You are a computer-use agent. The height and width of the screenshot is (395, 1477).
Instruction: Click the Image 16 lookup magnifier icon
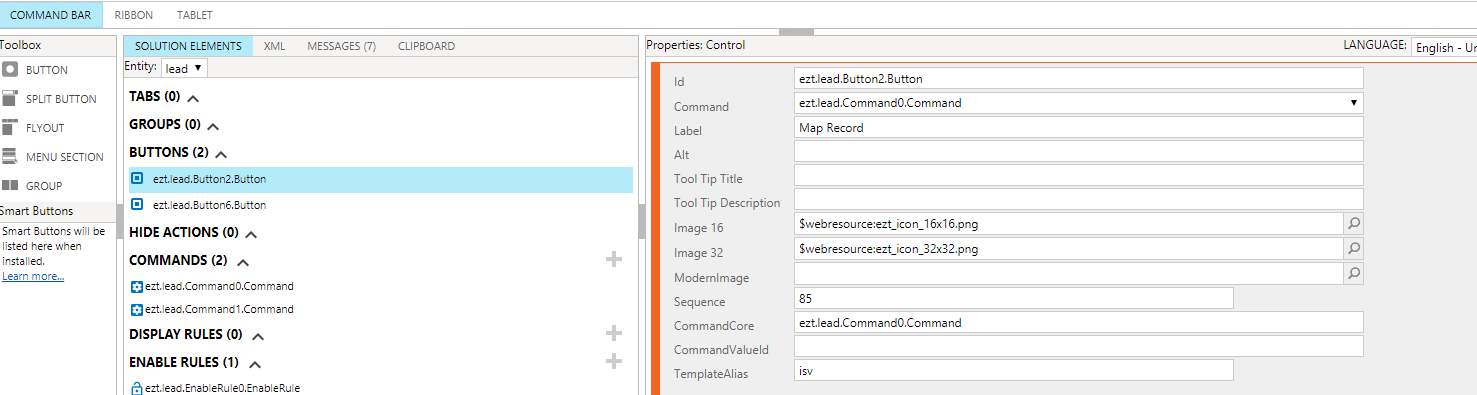pyautogui.click(x=1353, y=224)
